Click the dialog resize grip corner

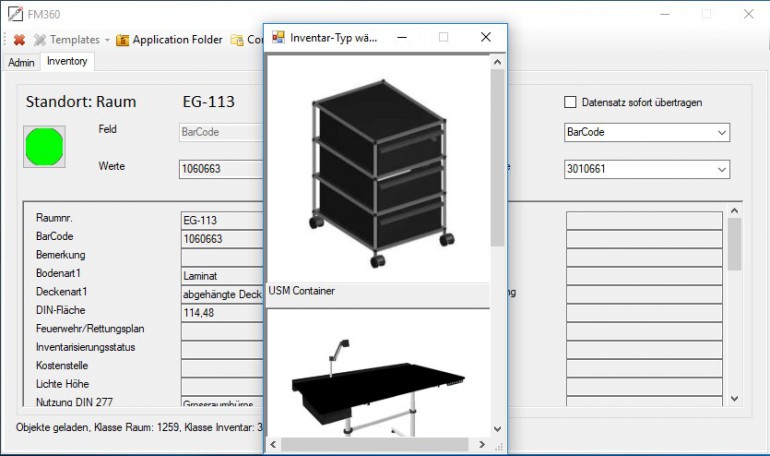pos(499,447)
